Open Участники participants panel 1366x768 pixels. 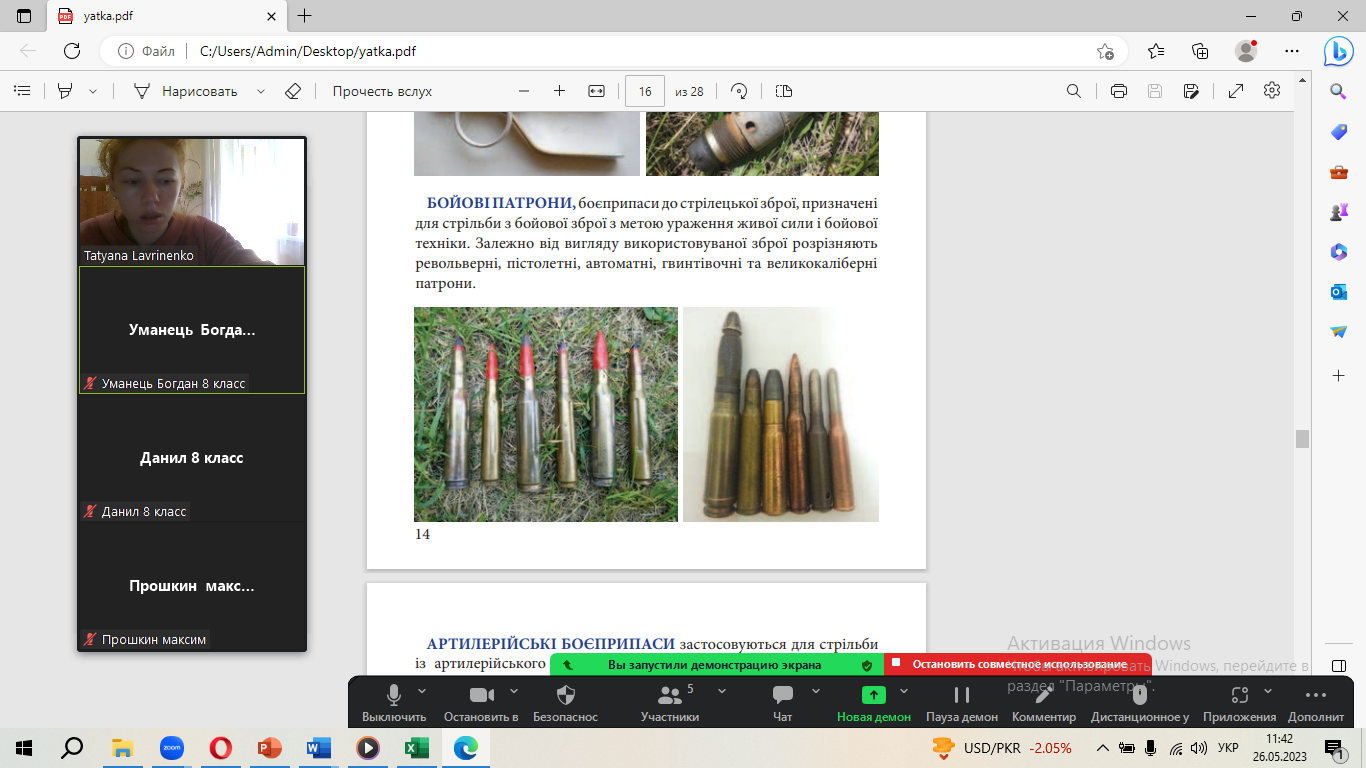click(669, 702)
